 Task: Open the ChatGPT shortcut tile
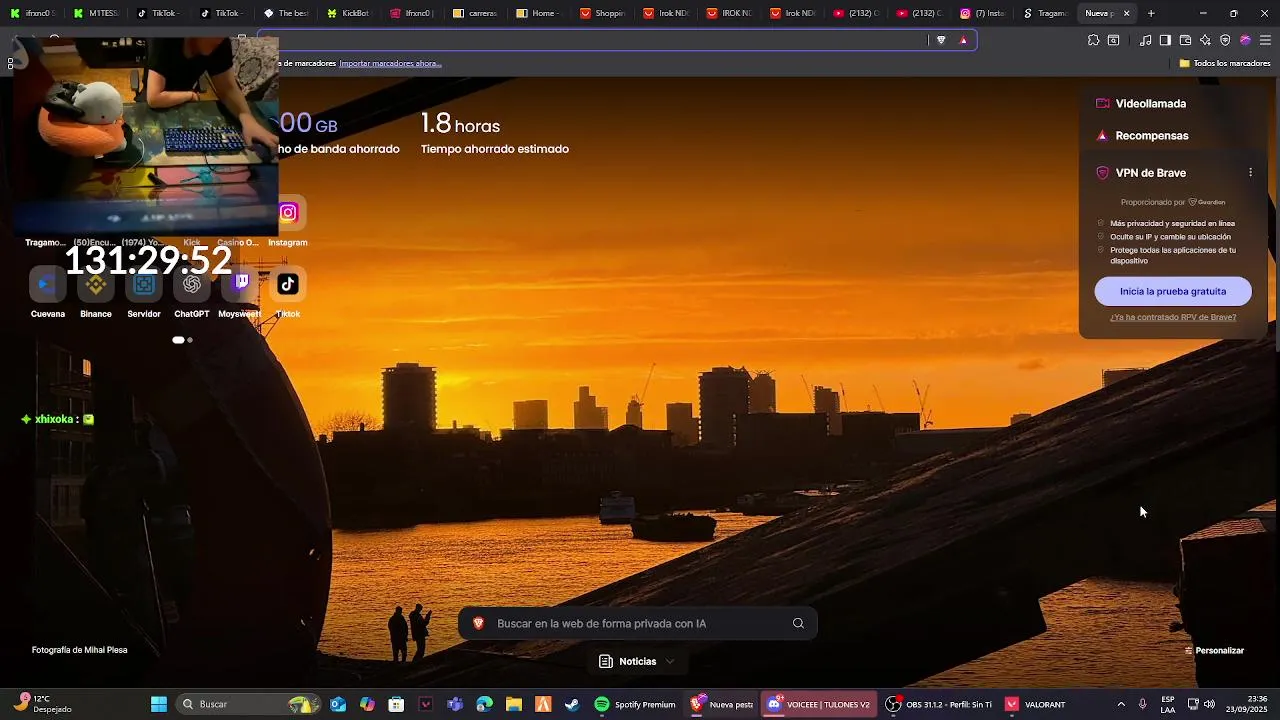tap(192, 284)
